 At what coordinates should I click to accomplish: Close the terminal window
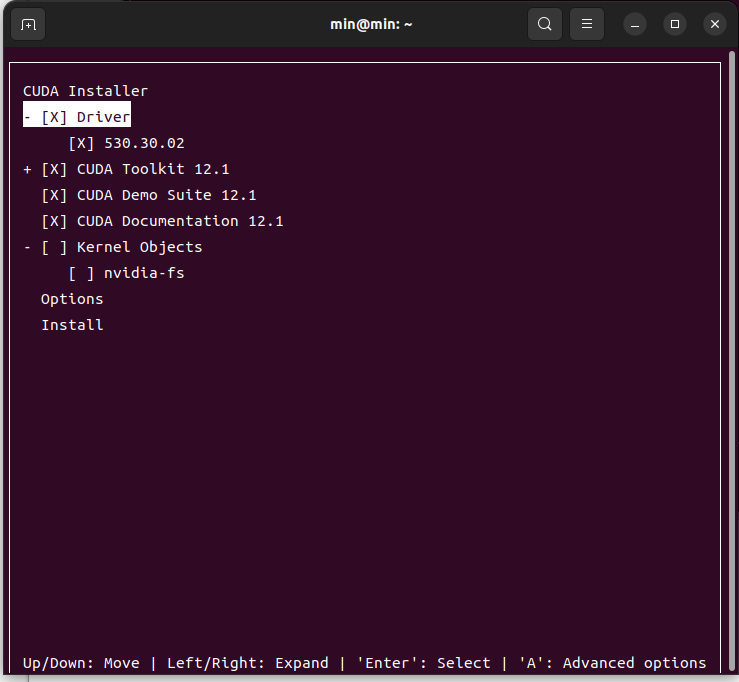pos(715,24)
